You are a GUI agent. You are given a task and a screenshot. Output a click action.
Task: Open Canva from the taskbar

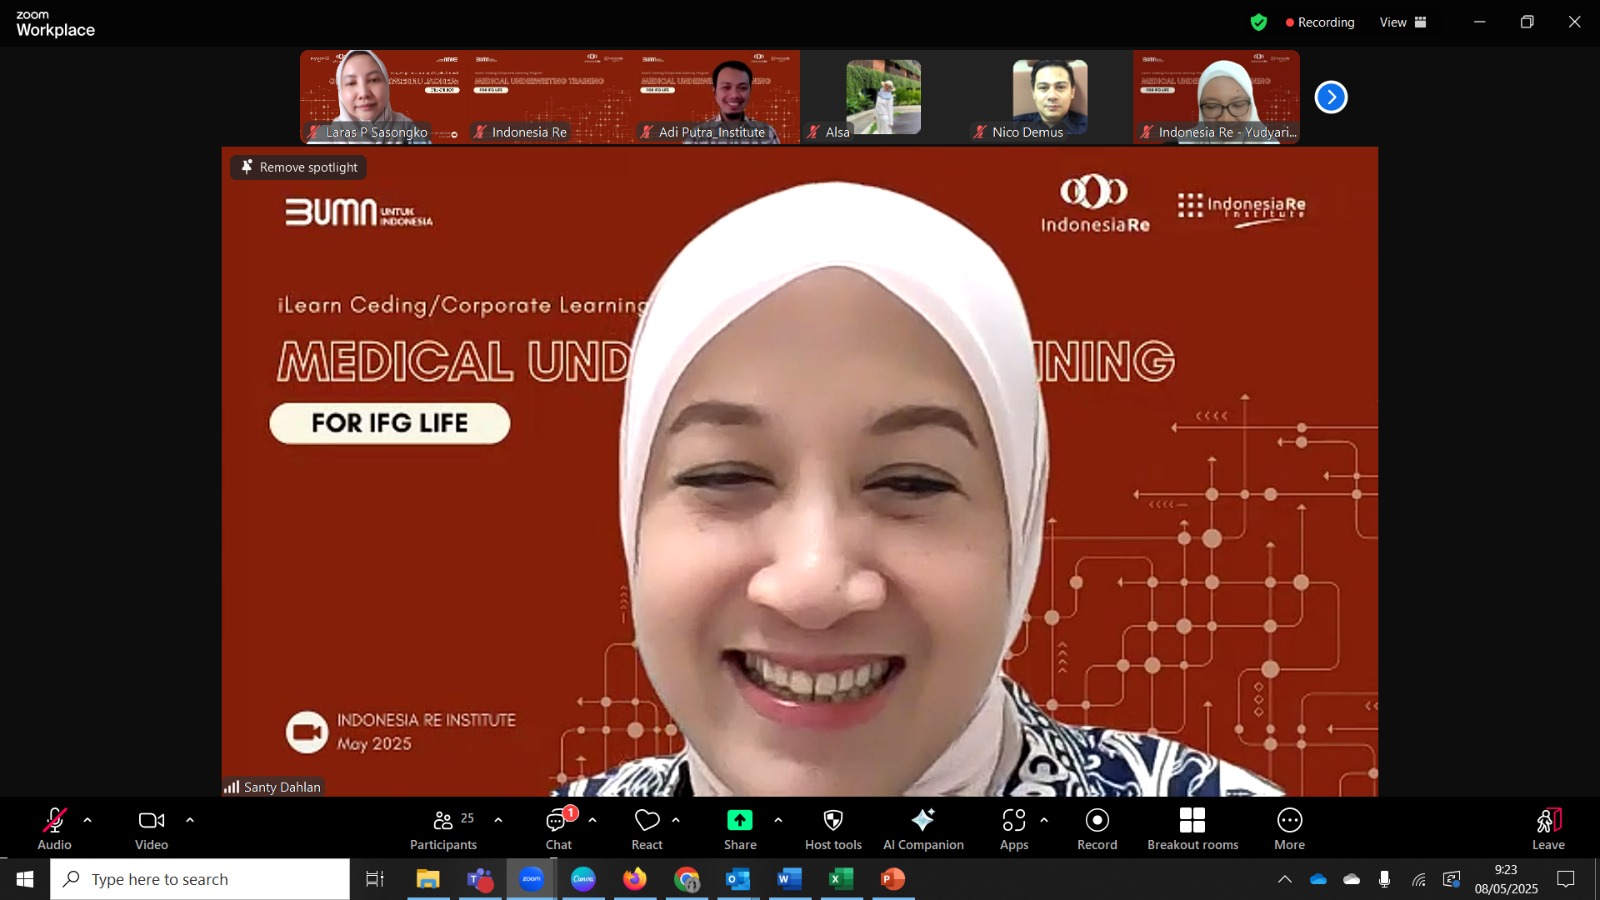pyautogui.click(x=583, y=879)
